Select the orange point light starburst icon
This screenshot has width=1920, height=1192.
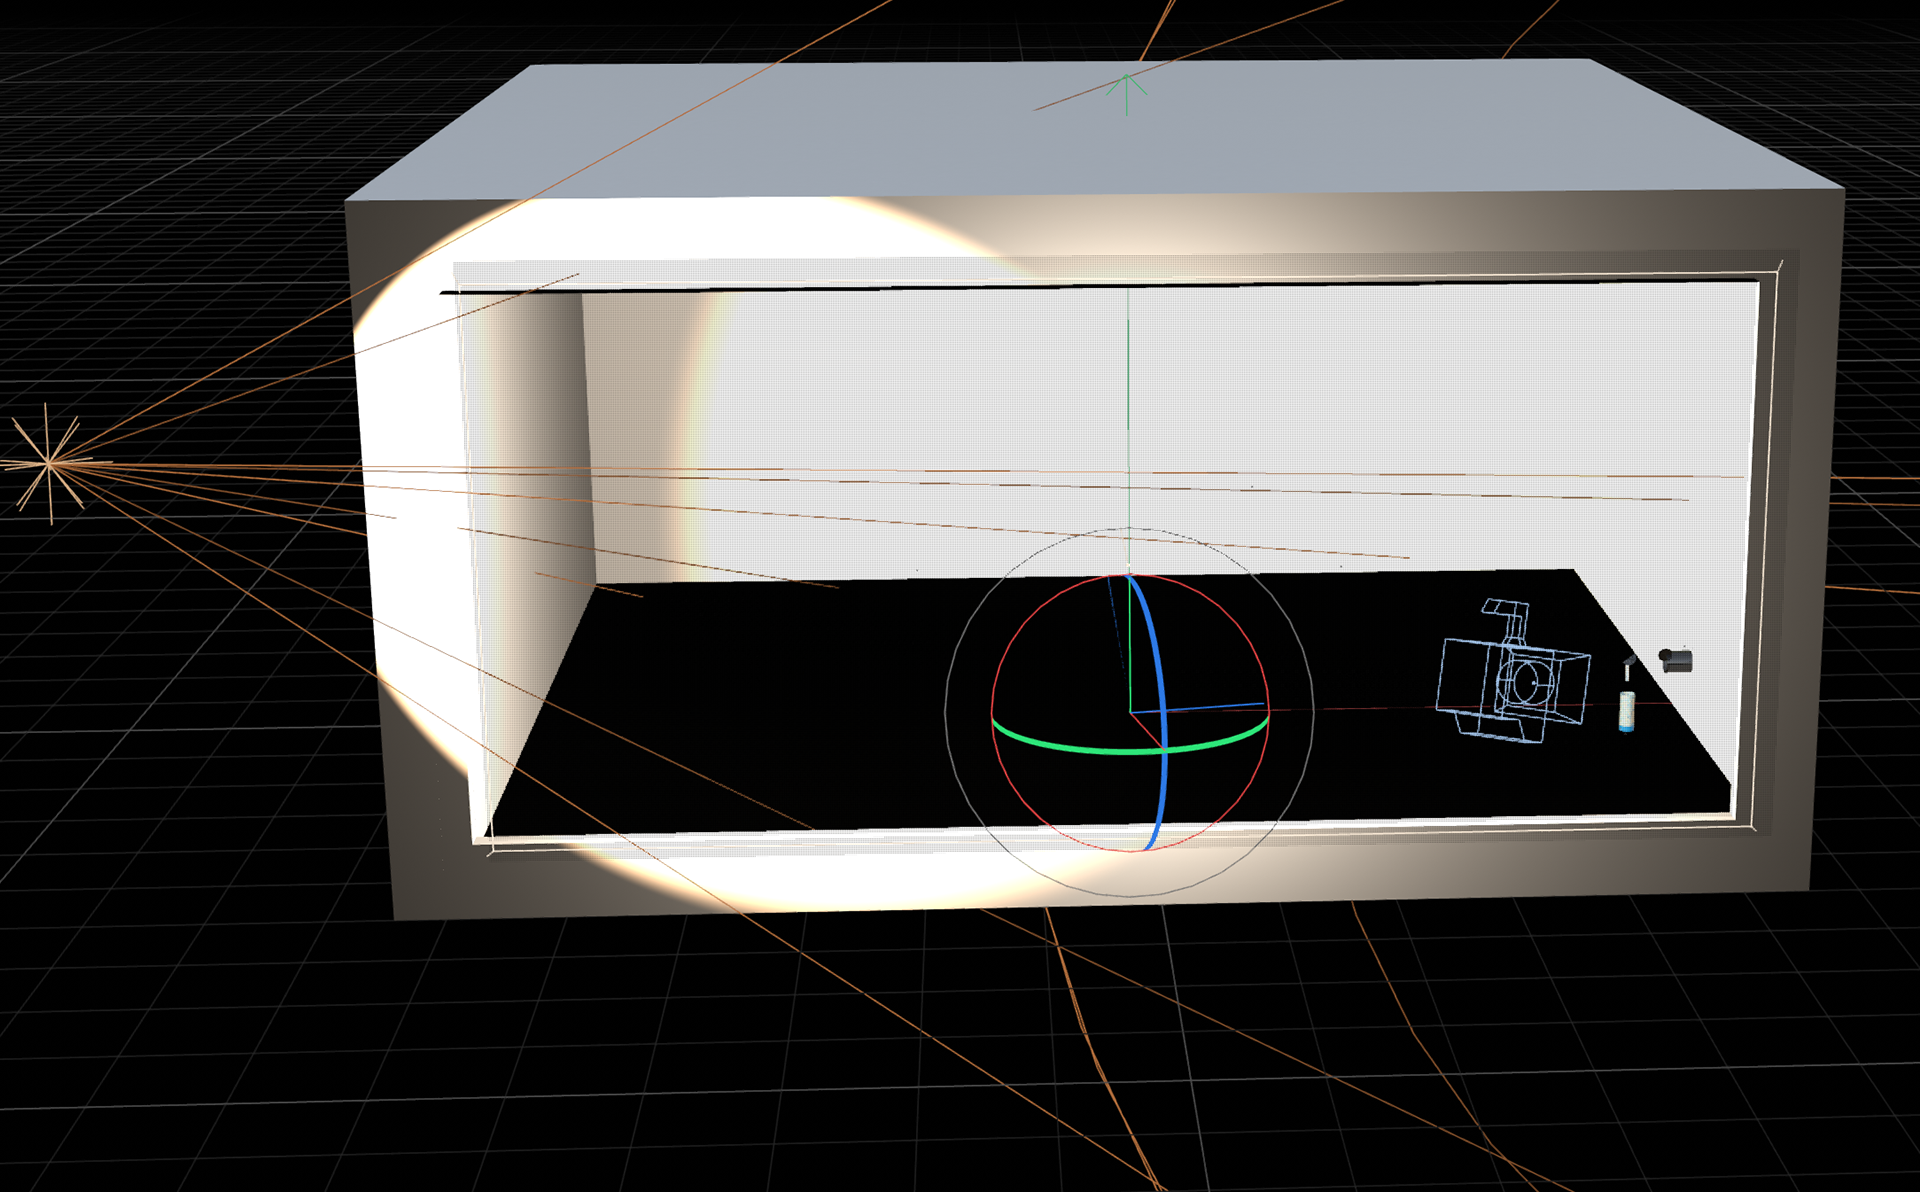[49, 463]
